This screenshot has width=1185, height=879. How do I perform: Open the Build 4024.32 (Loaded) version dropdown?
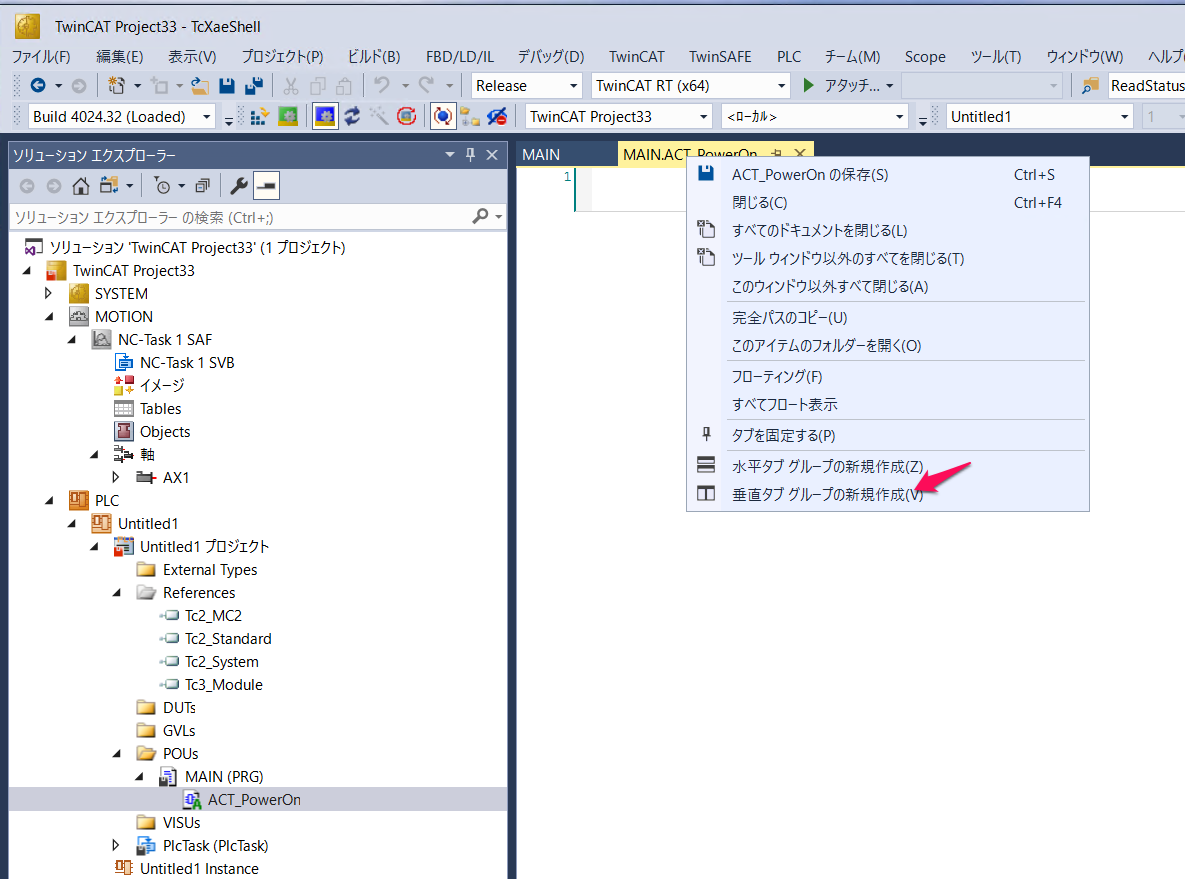(x=206, y=117)
